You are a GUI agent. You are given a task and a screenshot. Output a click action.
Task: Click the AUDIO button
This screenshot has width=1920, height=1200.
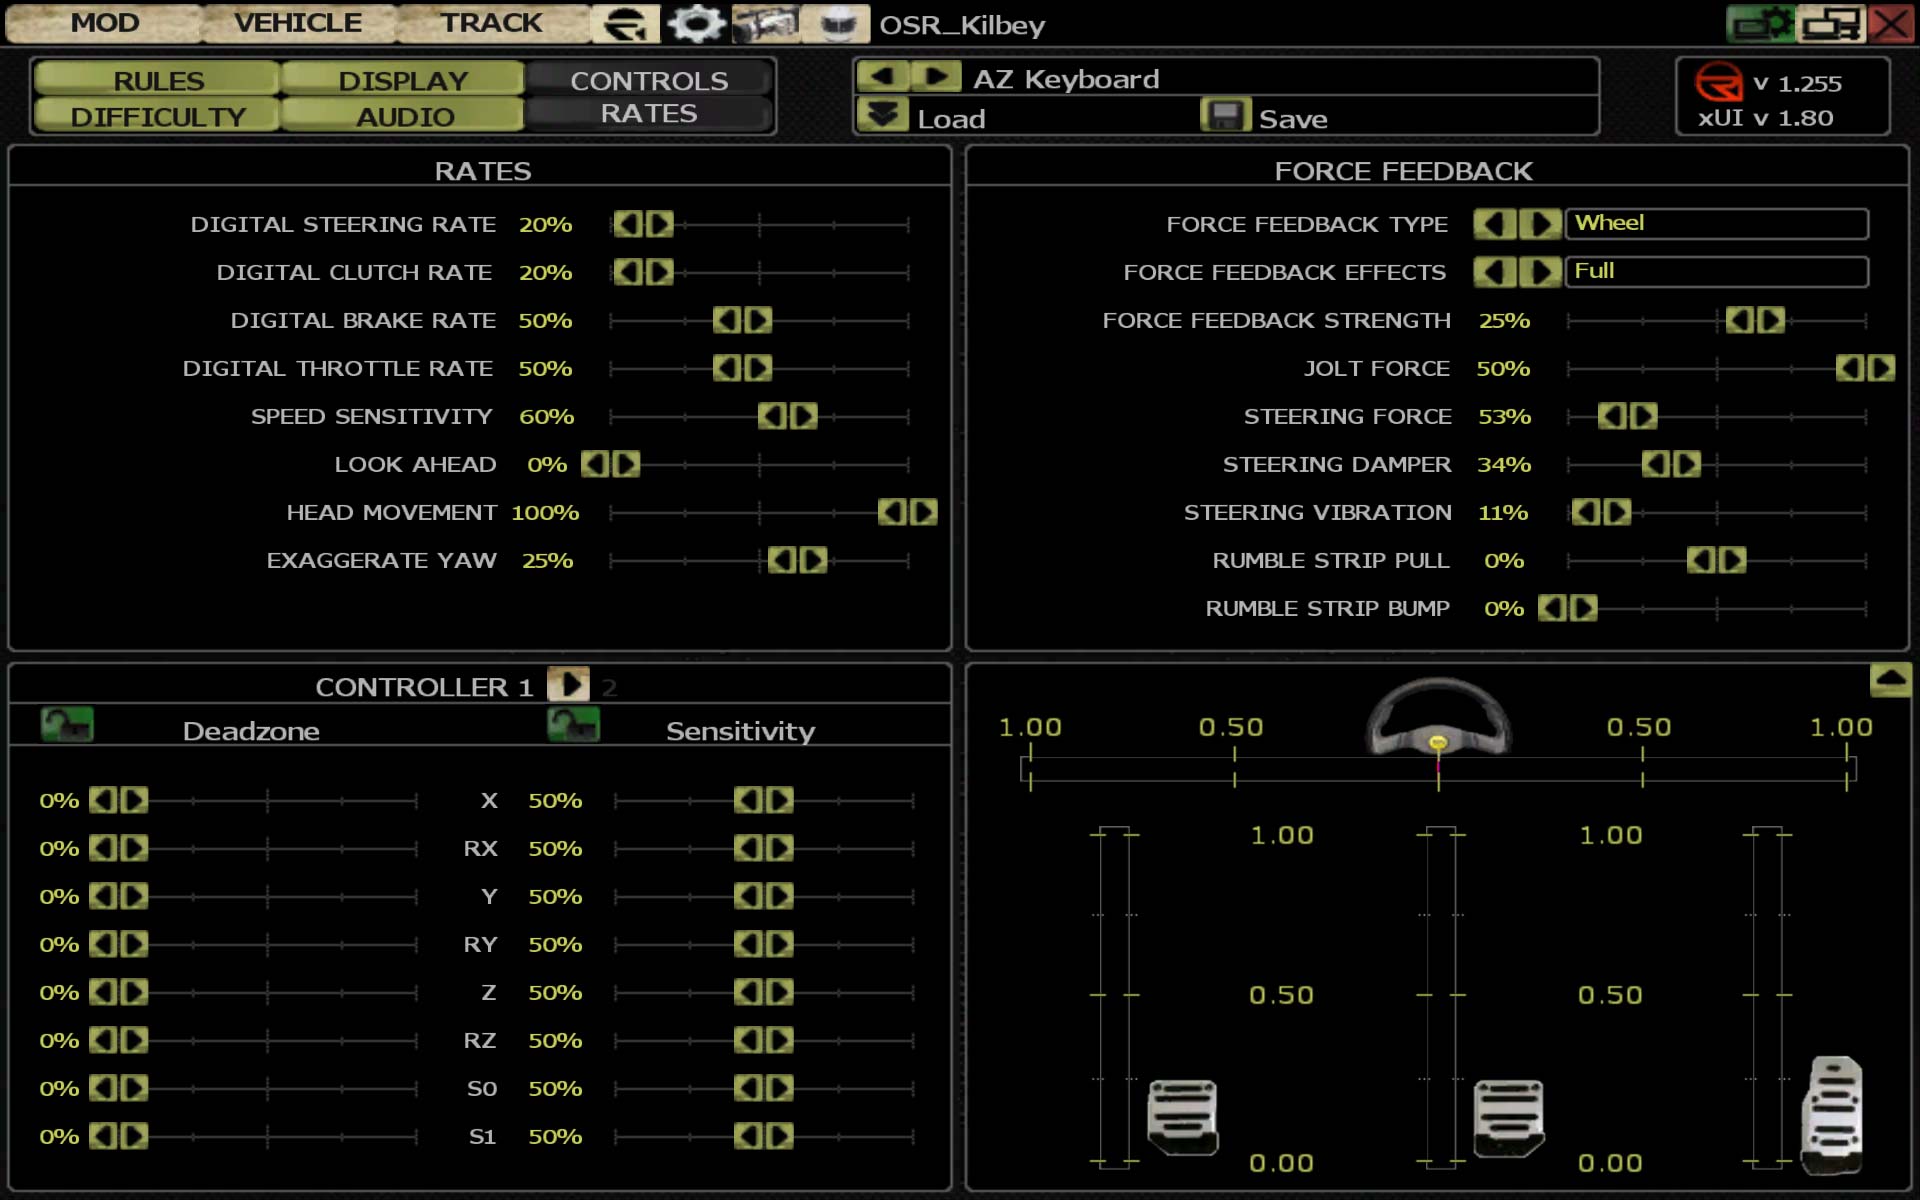405,116
